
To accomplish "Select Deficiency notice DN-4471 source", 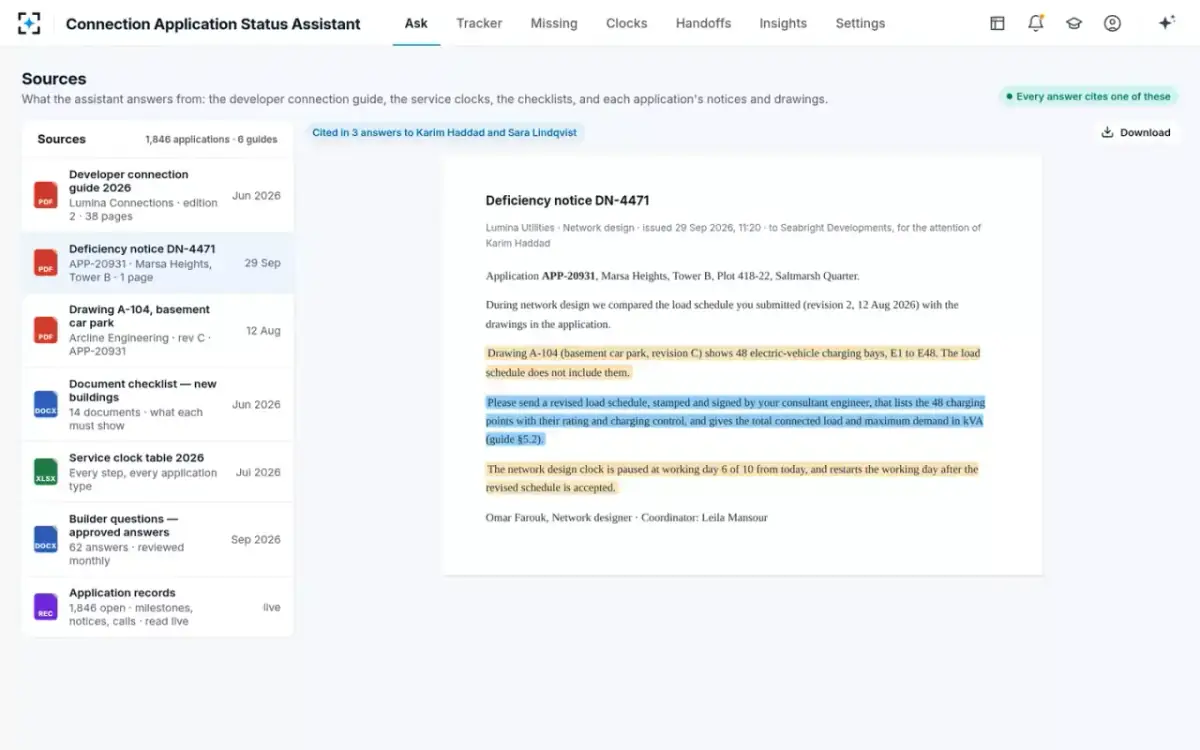I will point(158,263).
